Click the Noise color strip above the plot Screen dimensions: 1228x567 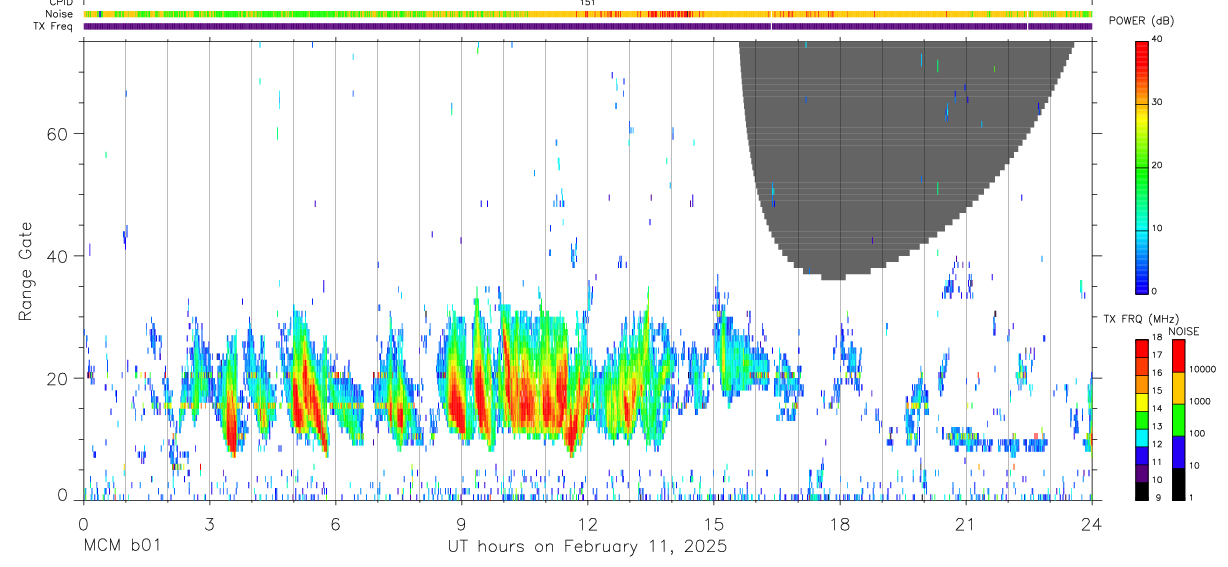coord(588,14)
